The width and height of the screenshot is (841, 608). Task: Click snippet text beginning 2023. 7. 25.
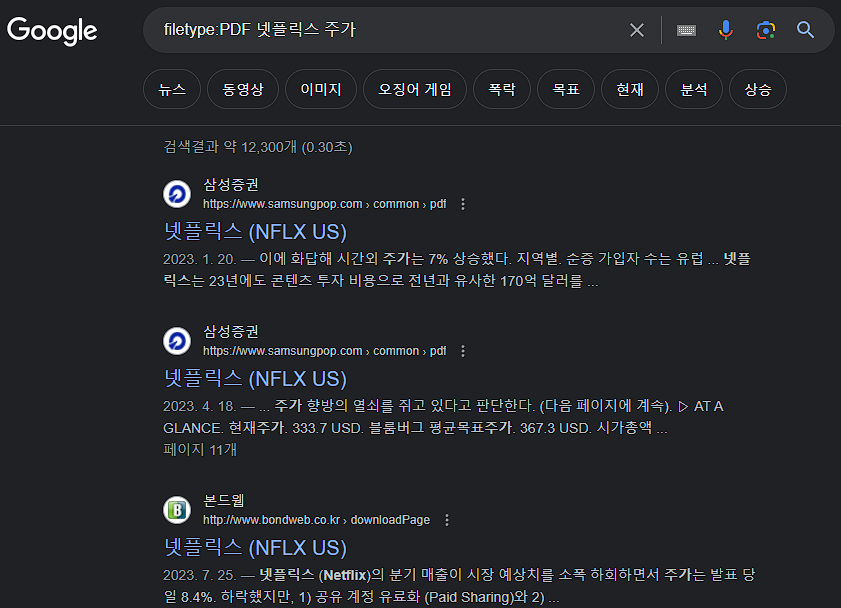[459, 585]
